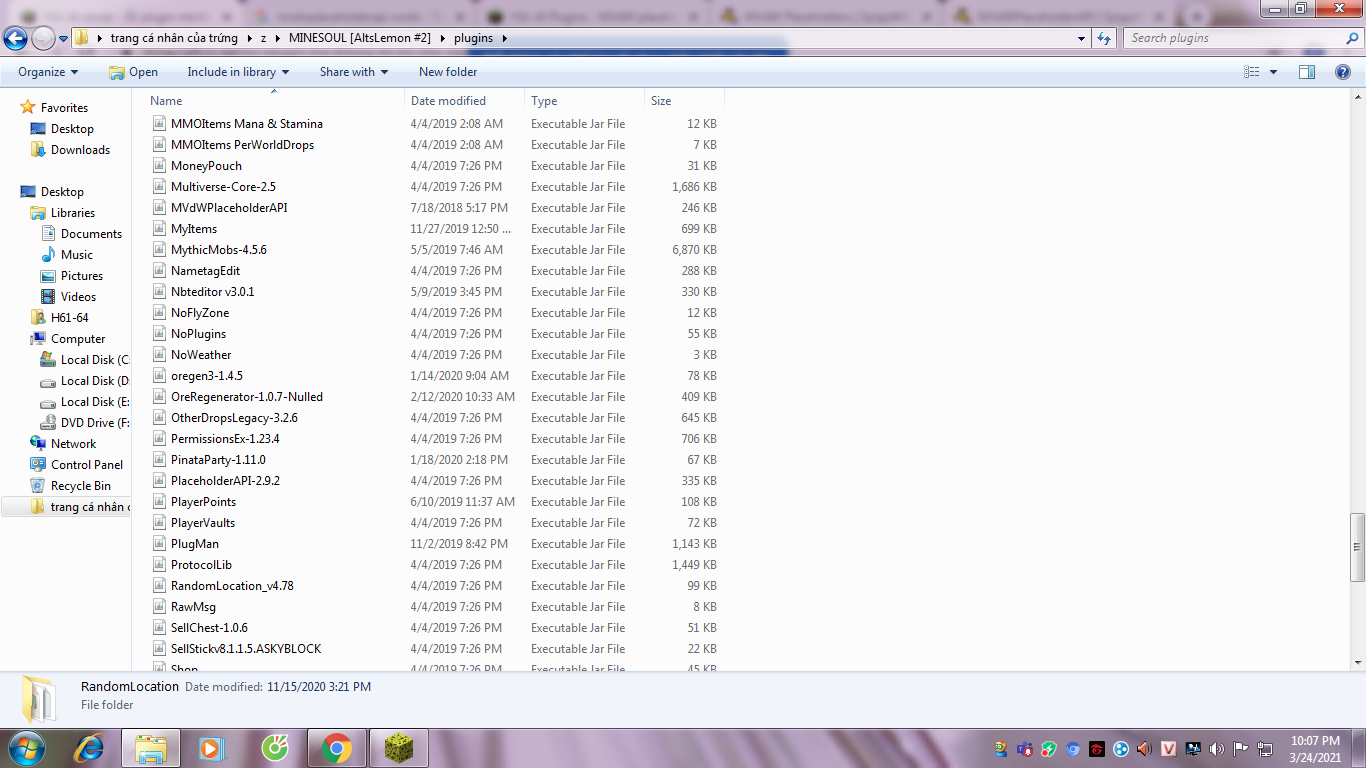Click the RandomLocation folder thumbnail in details pane
The width and height of the screenshot is (1366, 768).
(x=39, y=699)
